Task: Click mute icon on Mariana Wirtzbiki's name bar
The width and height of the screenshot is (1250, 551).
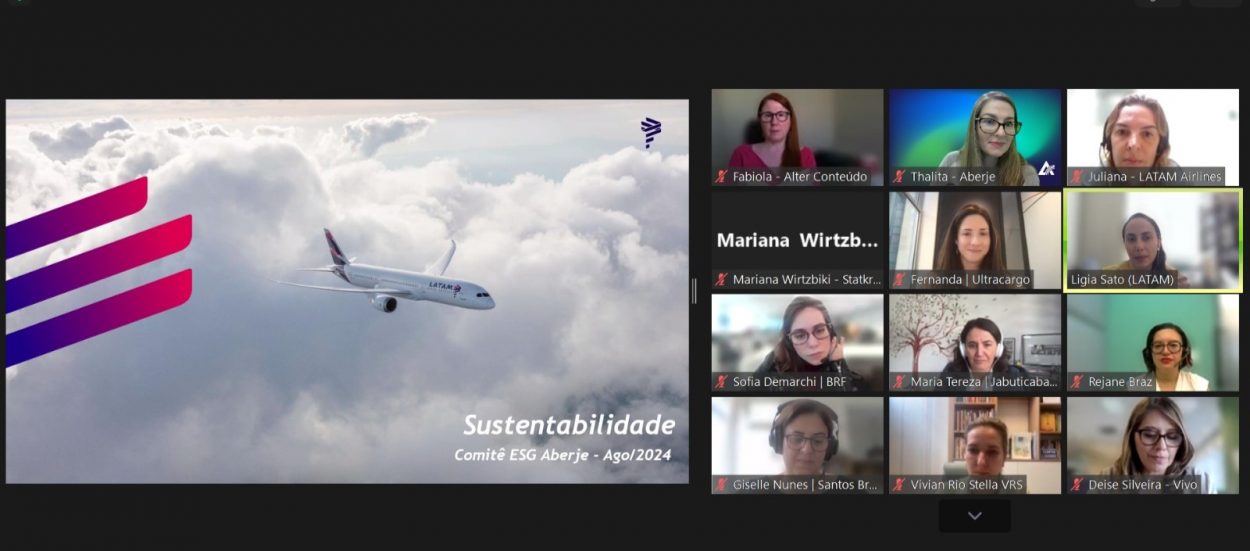Action: click(721, 280)
